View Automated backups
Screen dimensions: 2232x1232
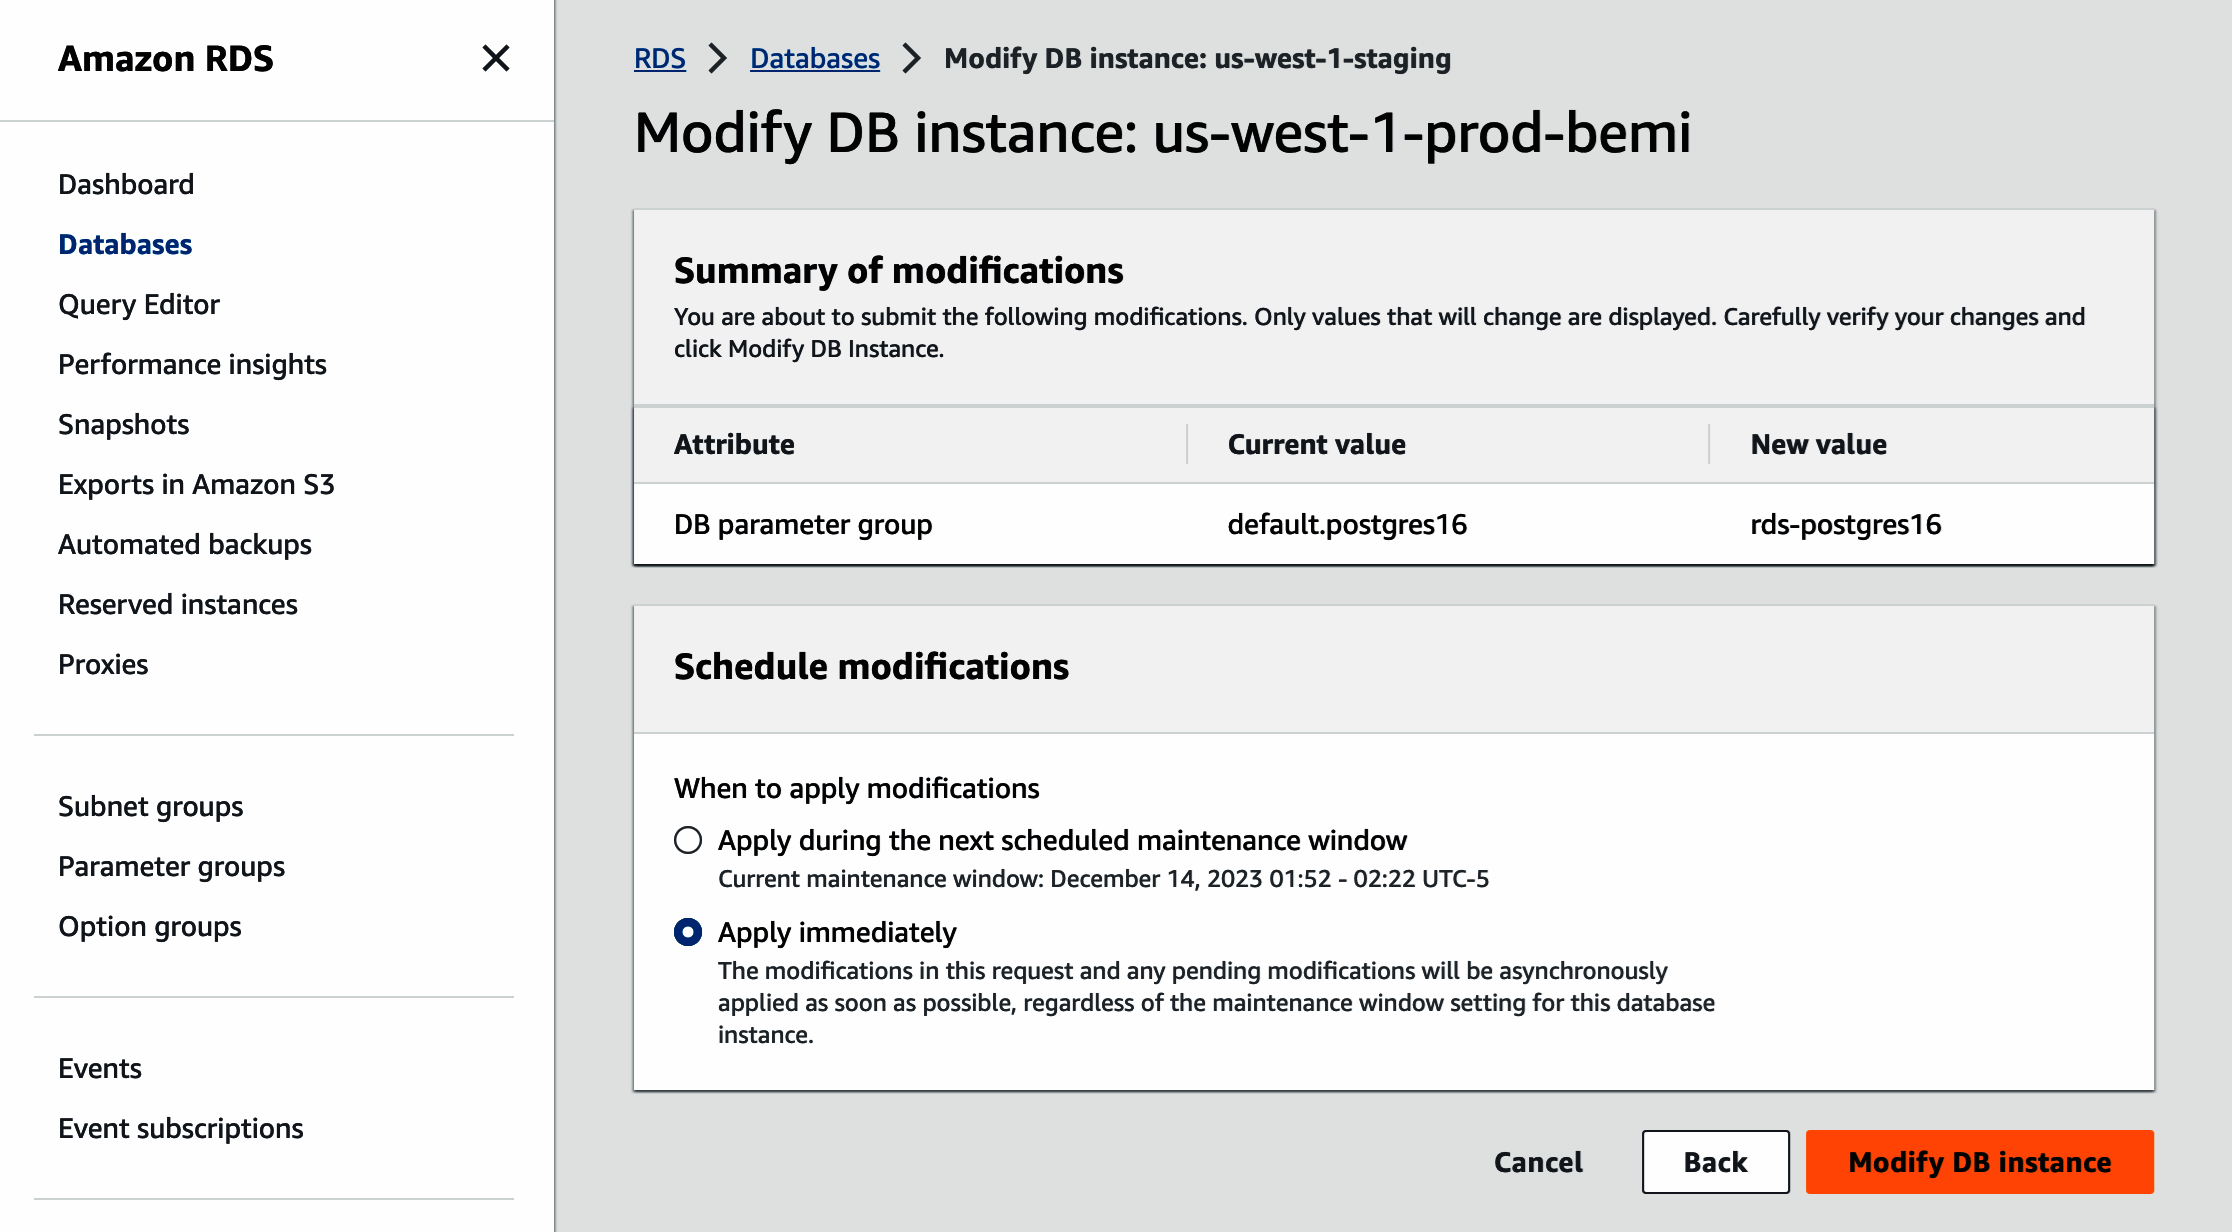185,544
